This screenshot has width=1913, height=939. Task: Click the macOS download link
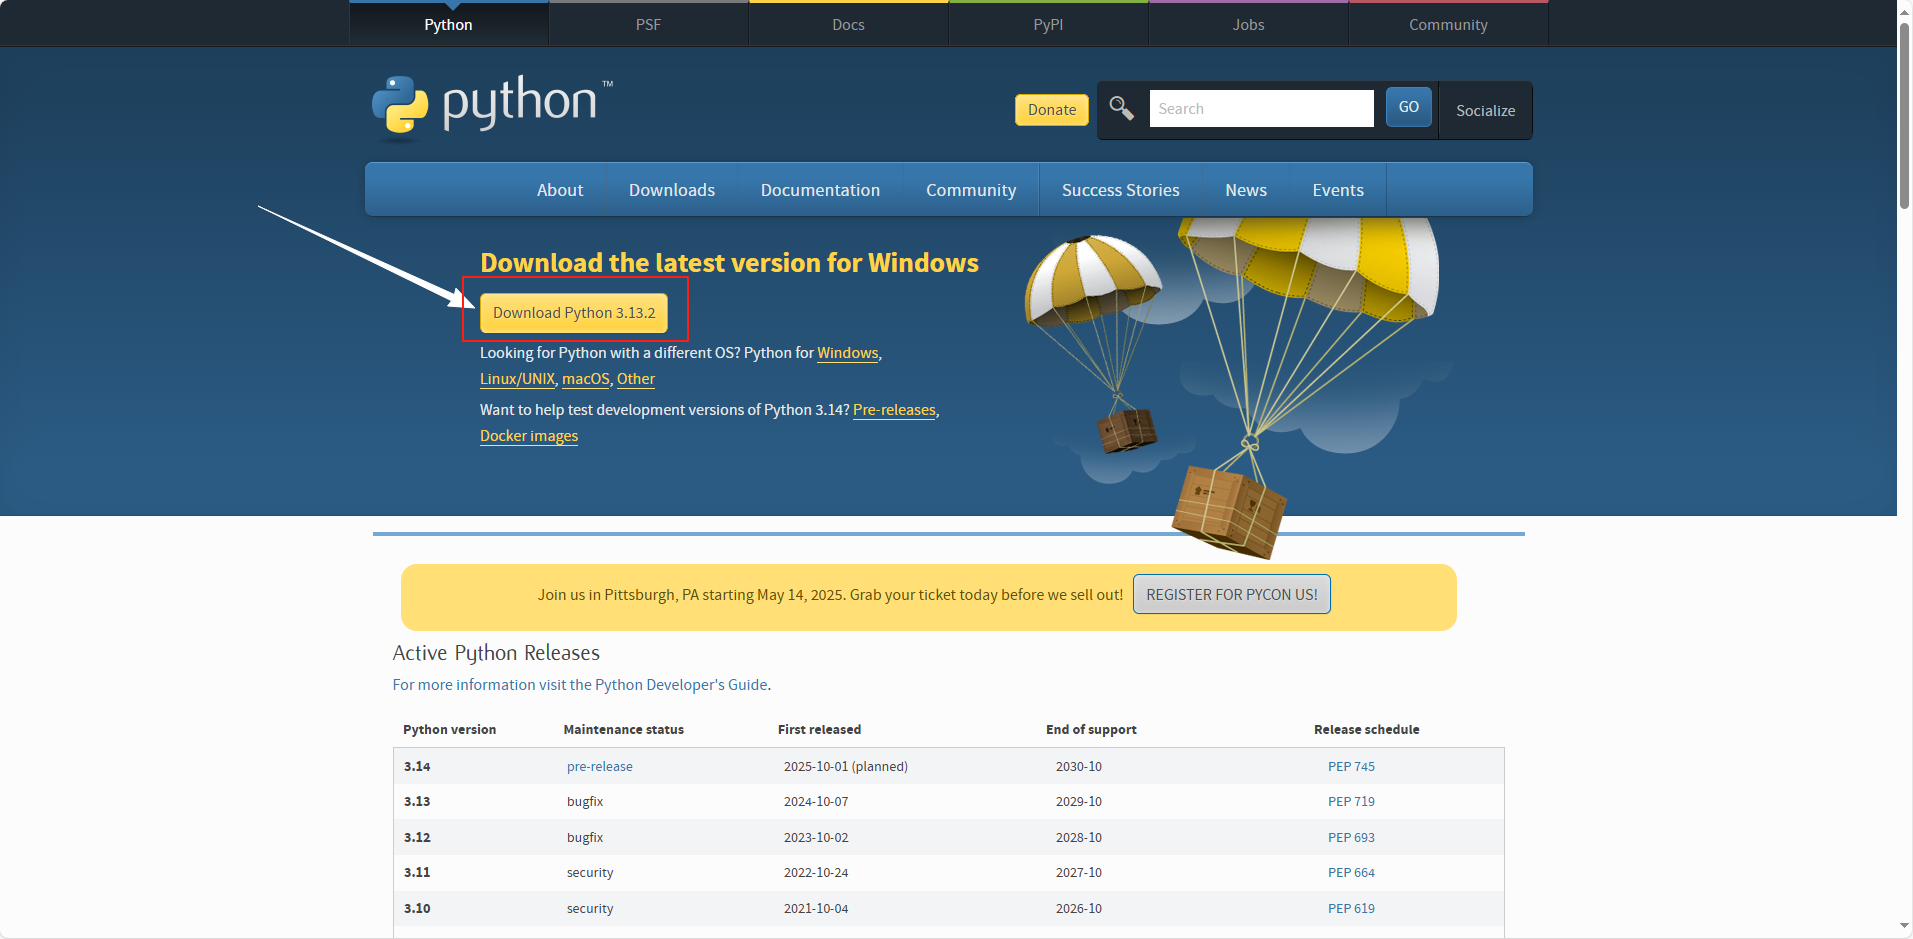pyautogui.click(x=585, y=379)
